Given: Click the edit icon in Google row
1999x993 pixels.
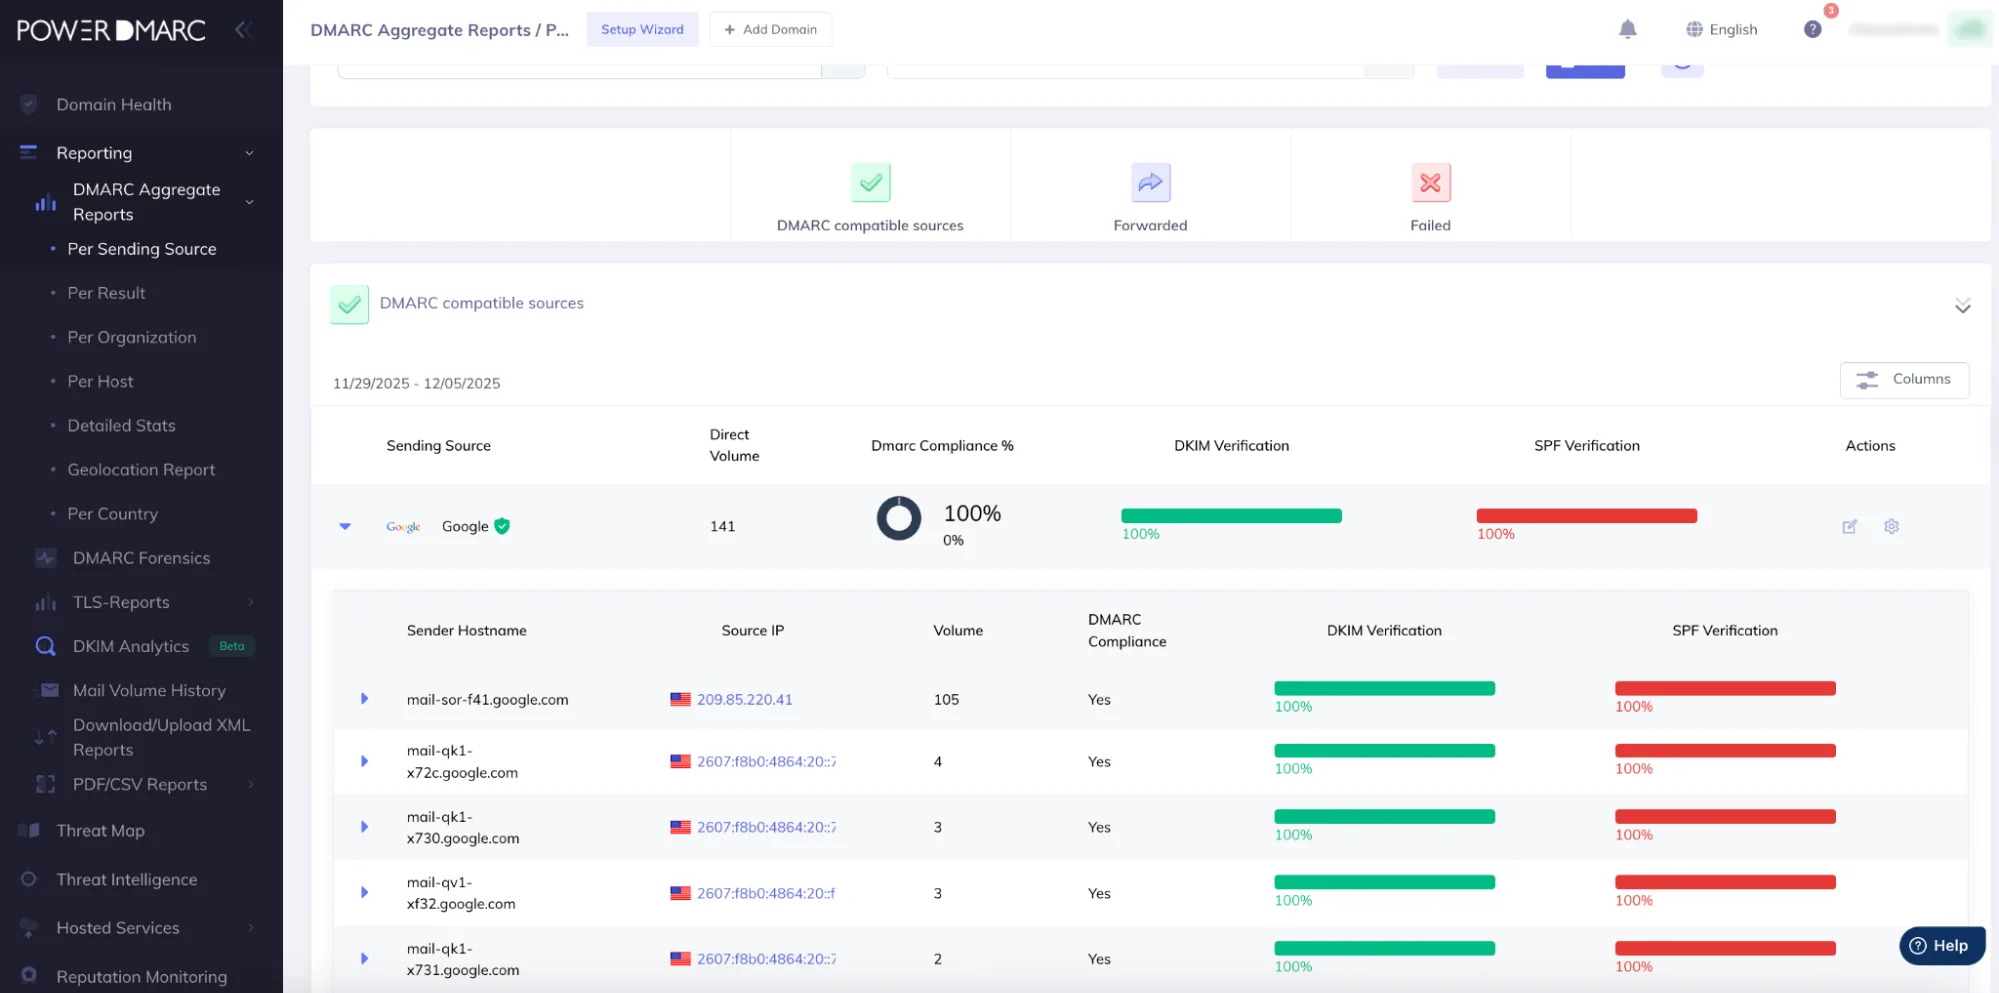Looking at the screenshot, I should [1849, 526].
